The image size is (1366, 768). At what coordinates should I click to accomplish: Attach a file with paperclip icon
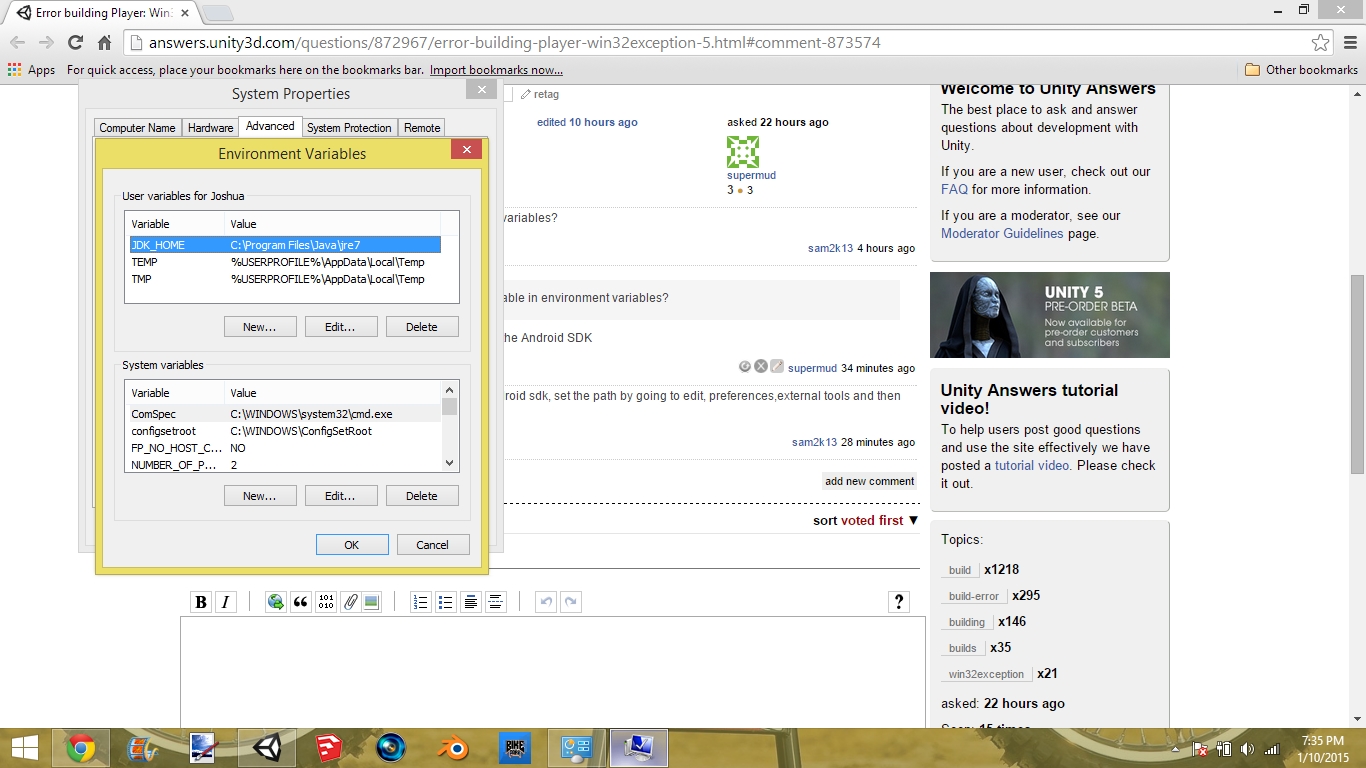point(350,602)
